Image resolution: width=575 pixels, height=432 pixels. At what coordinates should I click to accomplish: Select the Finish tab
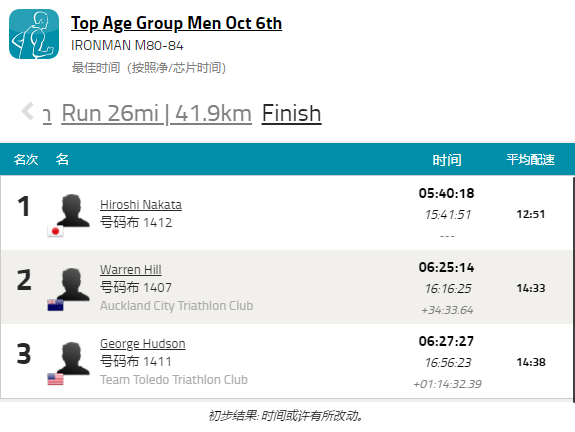tap(292, 113)
